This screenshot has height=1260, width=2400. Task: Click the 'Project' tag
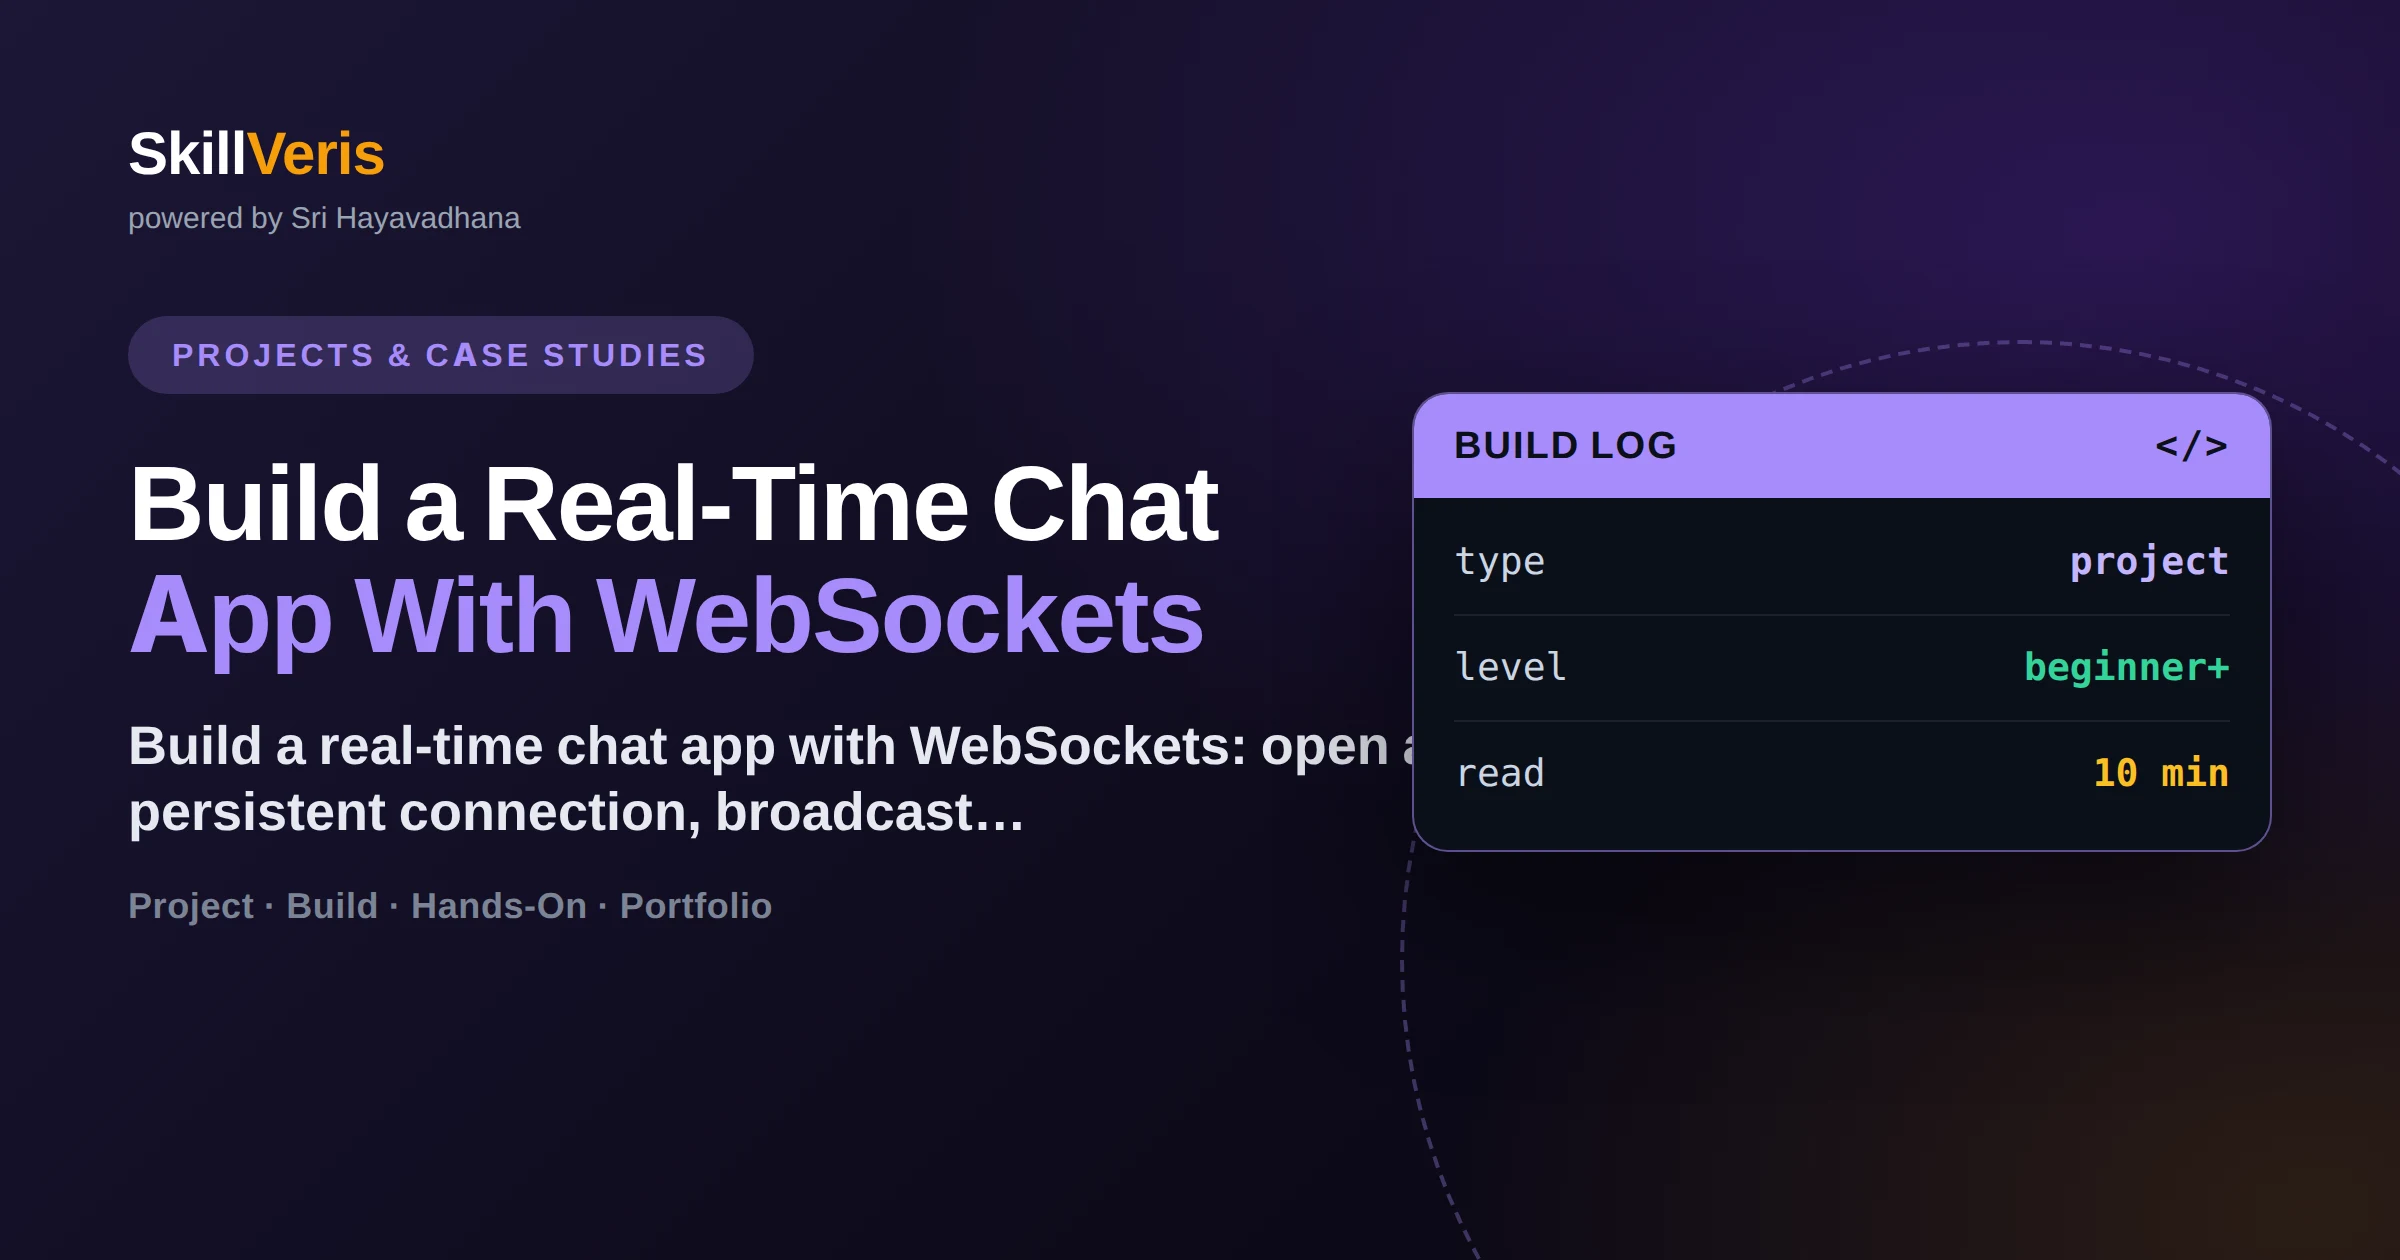[x=191, y=906]
